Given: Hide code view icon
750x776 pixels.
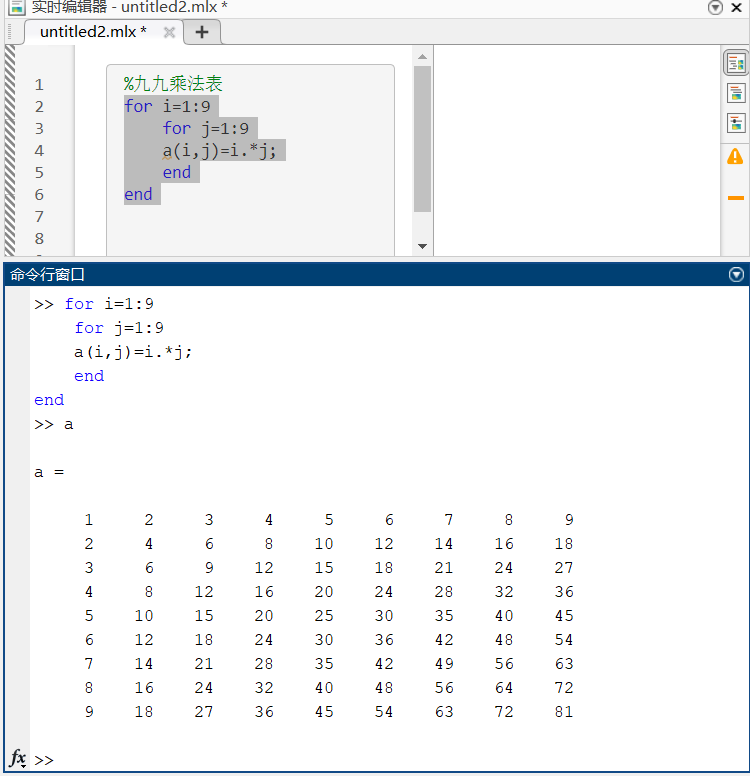Looking at the screenshot, I should click(x=736, y=123).
